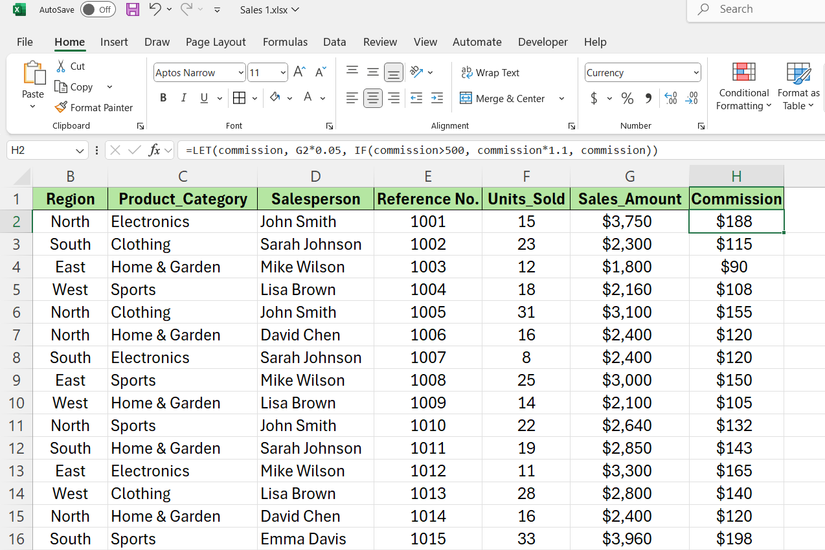This screenshot has height=550, width=825.
Task: Open the font name dropdown (Aptos Narrow)
Action: click(240, 73)
